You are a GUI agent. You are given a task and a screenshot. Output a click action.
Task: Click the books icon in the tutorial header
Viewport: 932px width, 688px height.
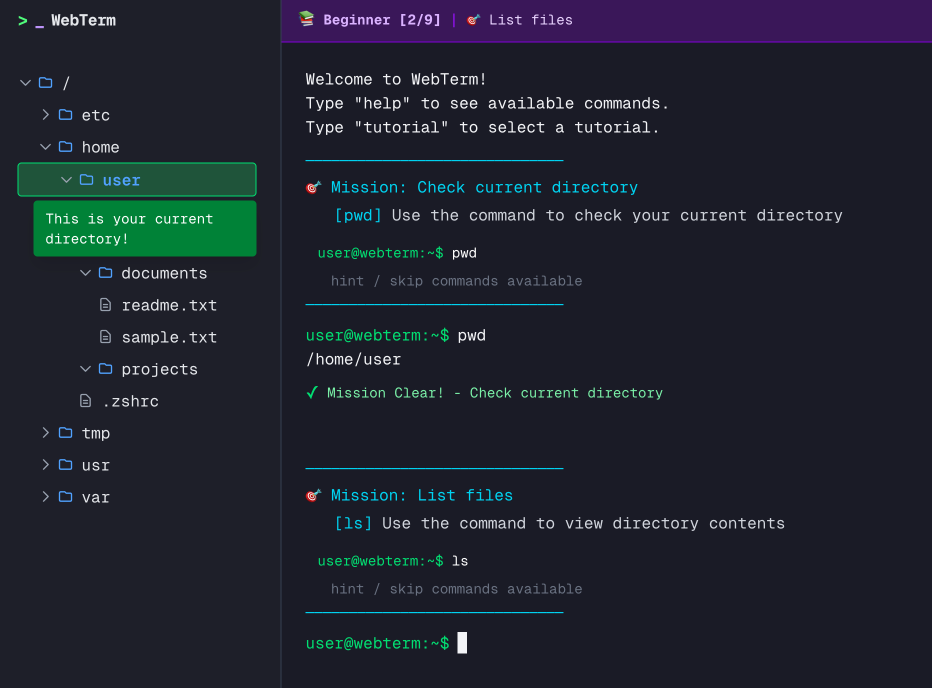pos(306,19)
